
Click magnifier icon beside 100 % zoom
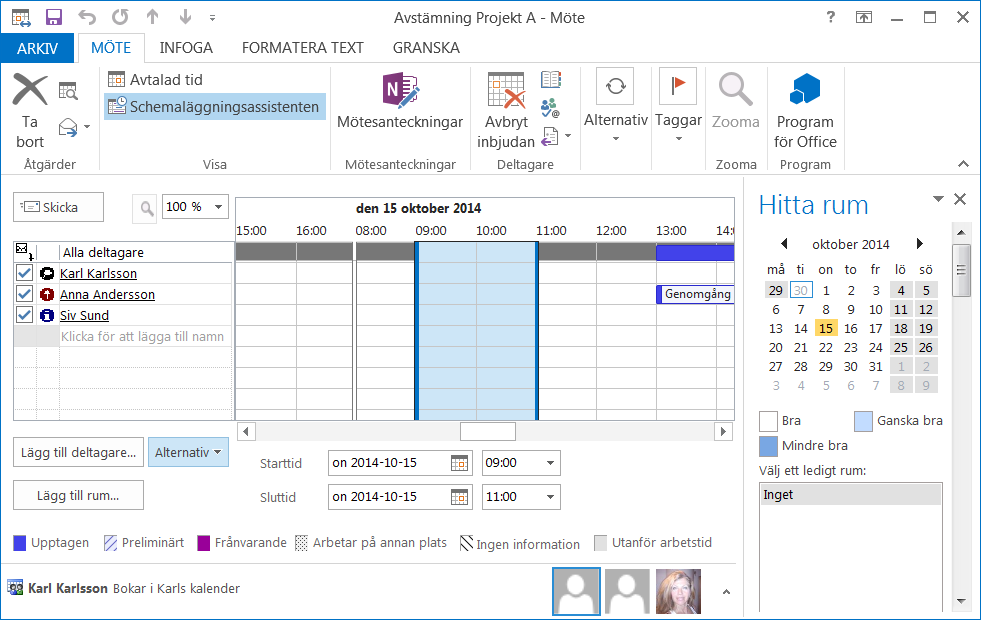(146, 208)
